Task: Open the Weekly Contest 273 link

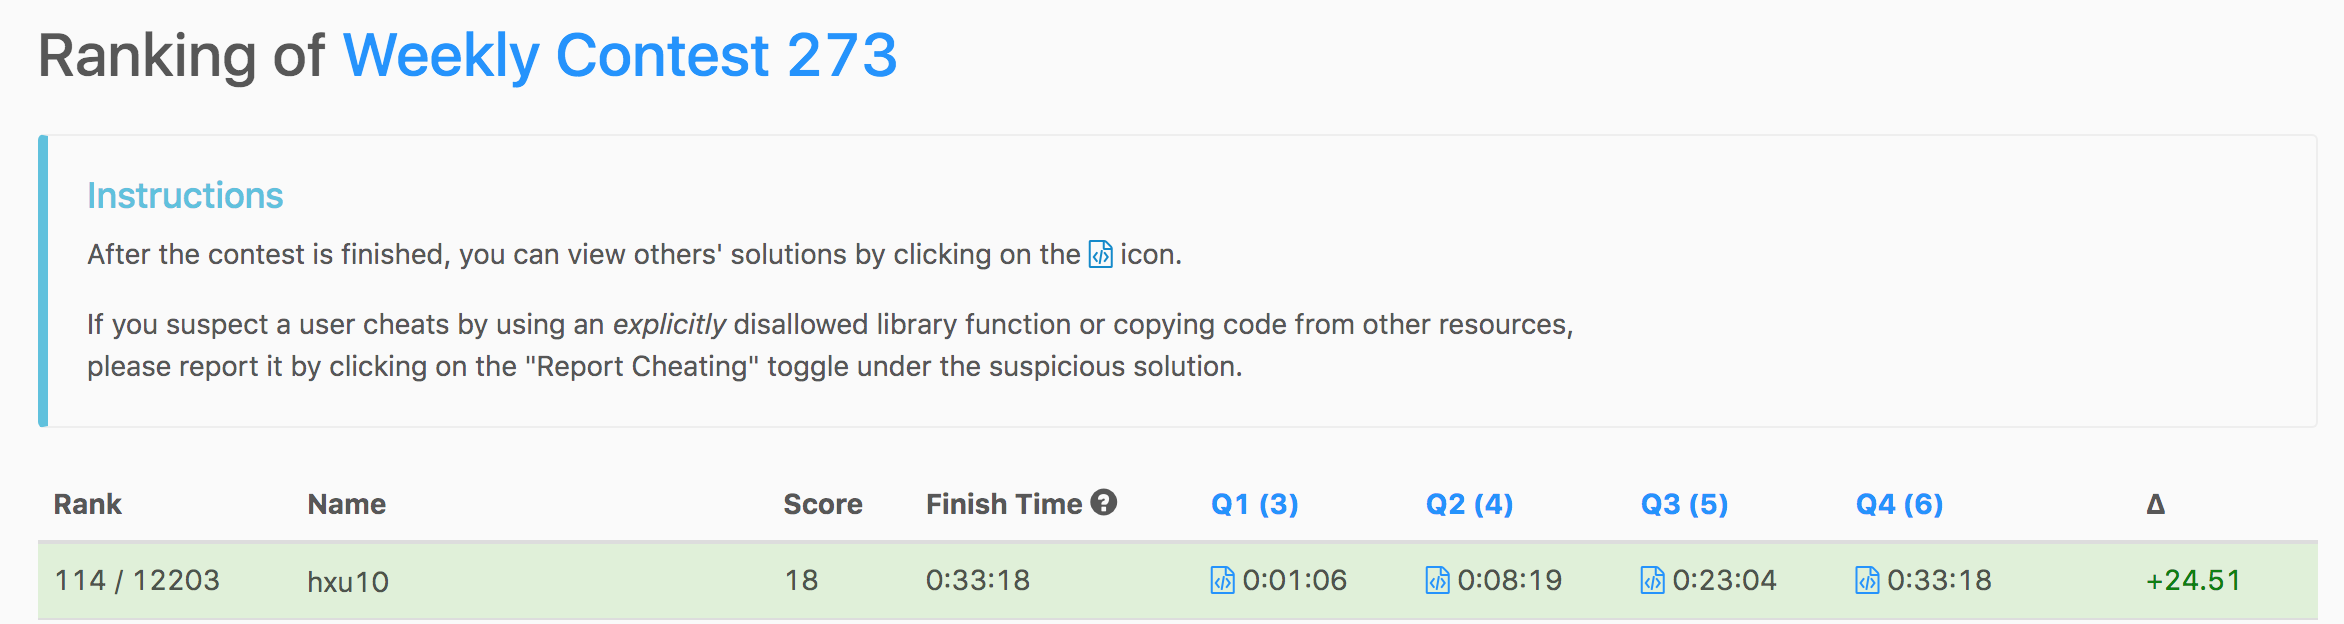Action: pos(620,55)
